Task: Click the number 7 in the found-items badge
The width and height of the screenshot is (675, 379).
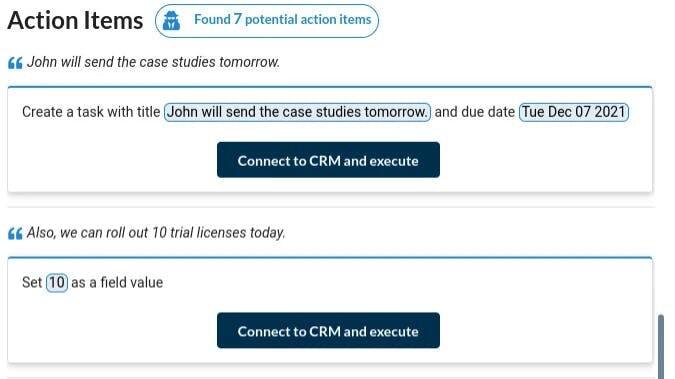Action: pos(238,19)
